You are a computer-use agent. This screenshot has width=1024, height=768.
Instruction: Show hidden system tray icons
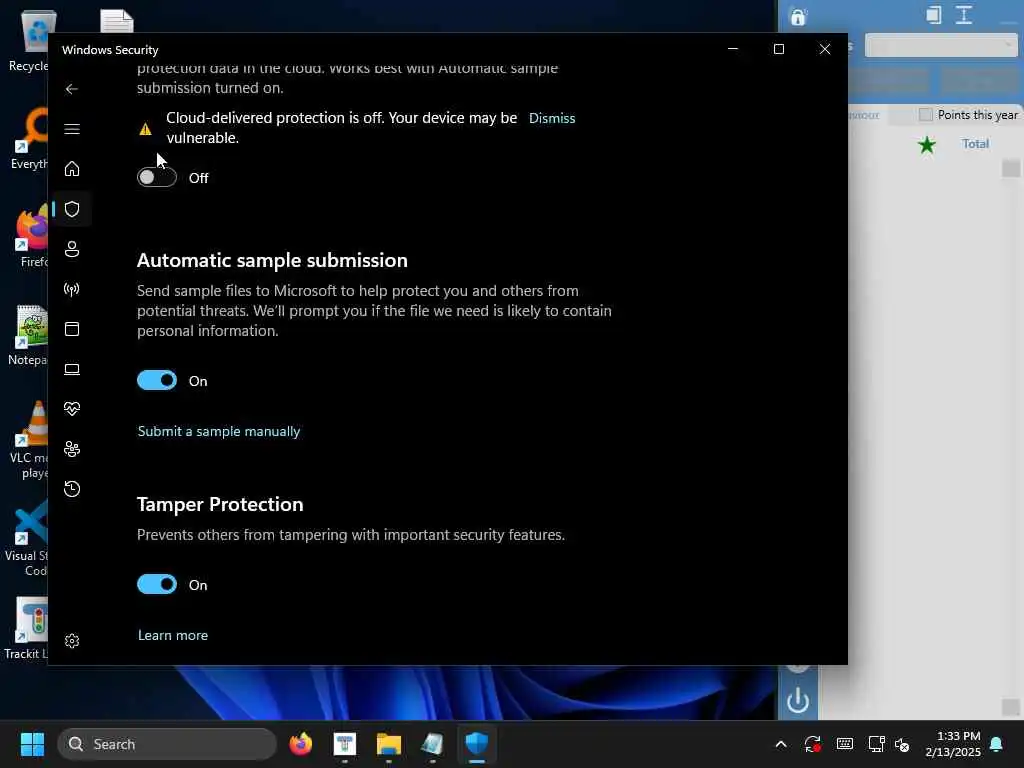click(780, 744)
